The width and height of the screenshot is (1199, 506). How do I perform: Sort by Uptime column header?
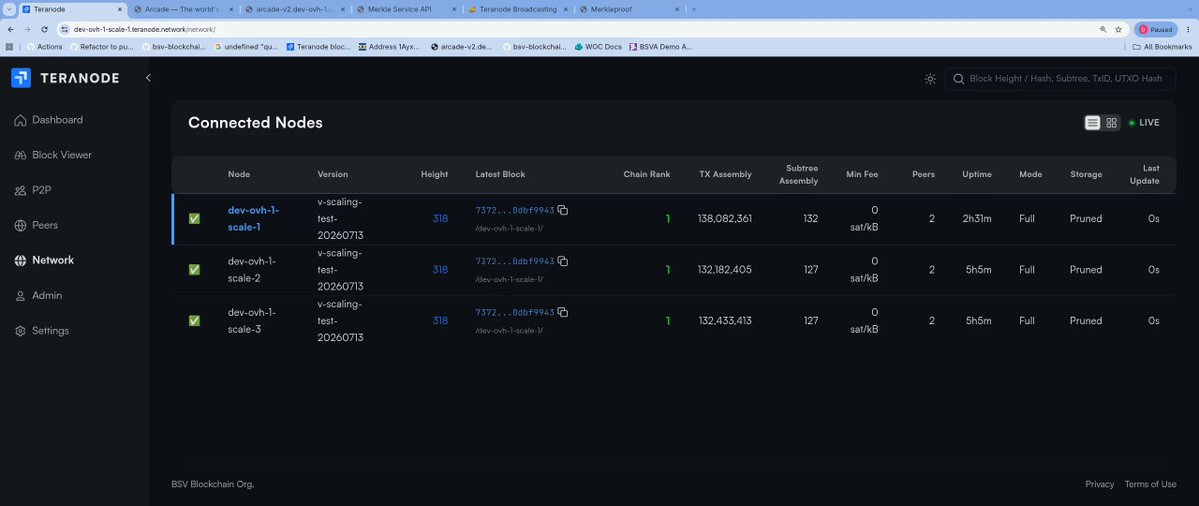(976, 174)
